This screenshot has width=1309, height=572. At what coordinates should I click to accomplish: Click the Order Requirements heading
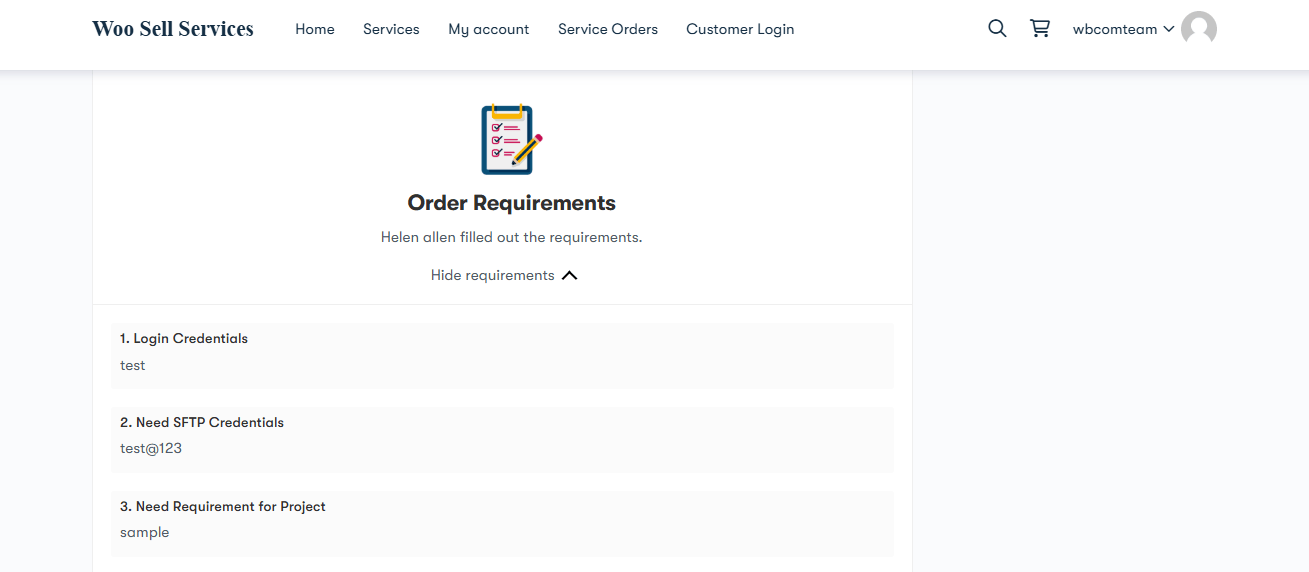[x=511, y=203]
